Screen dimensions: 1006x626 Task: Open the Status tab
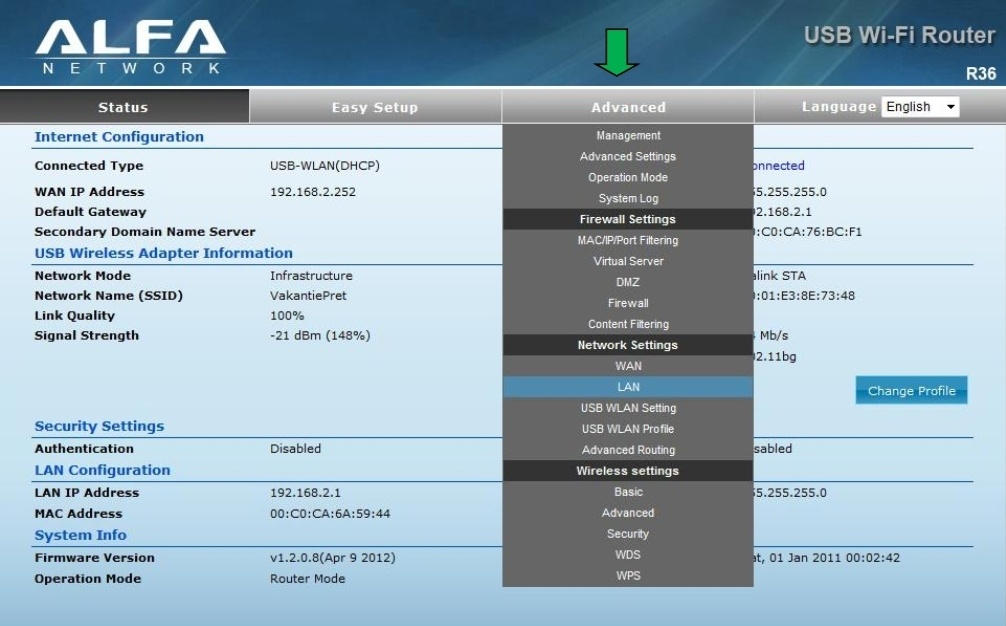pyautogui.click(x=124, y=107)
